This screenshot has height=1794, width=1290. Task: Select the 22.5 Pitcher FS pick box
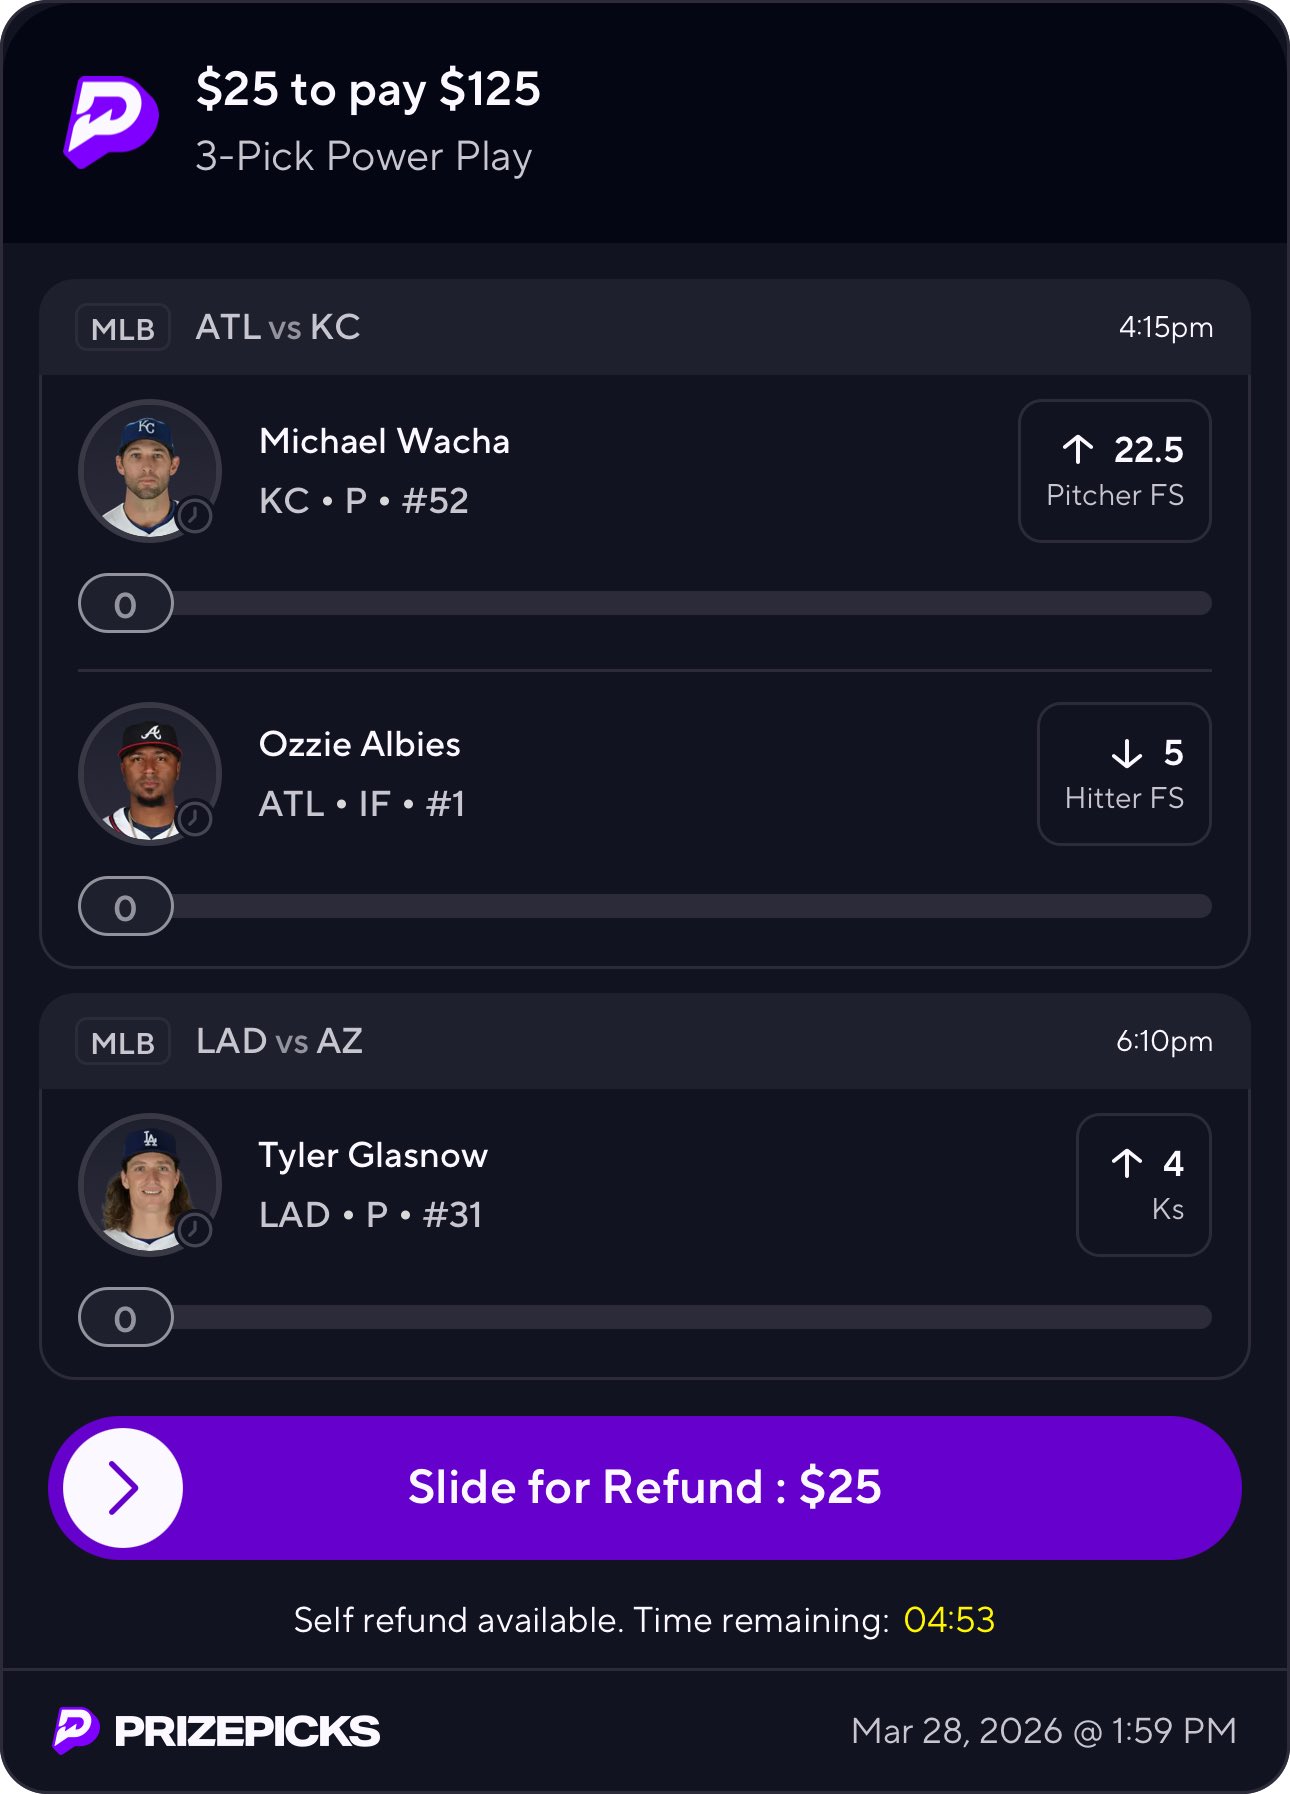[1114, 471]
